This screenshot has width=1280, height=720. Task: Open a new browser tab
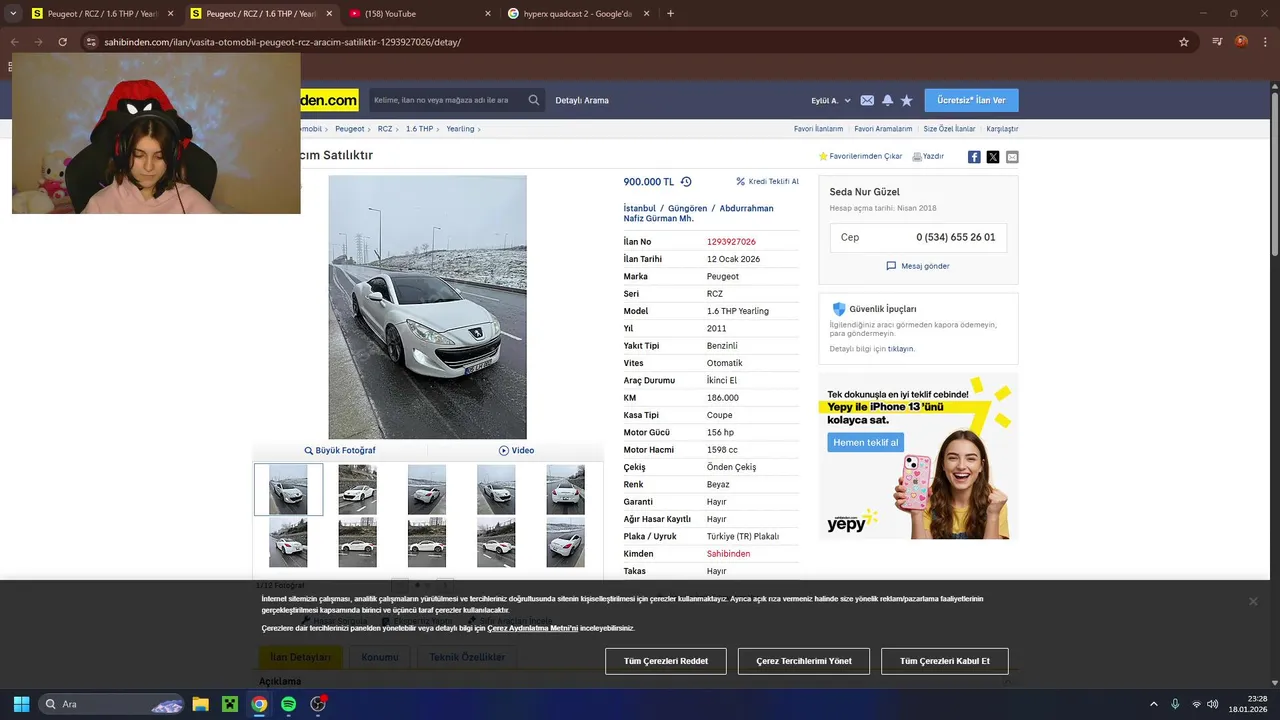tap(670, 14)
